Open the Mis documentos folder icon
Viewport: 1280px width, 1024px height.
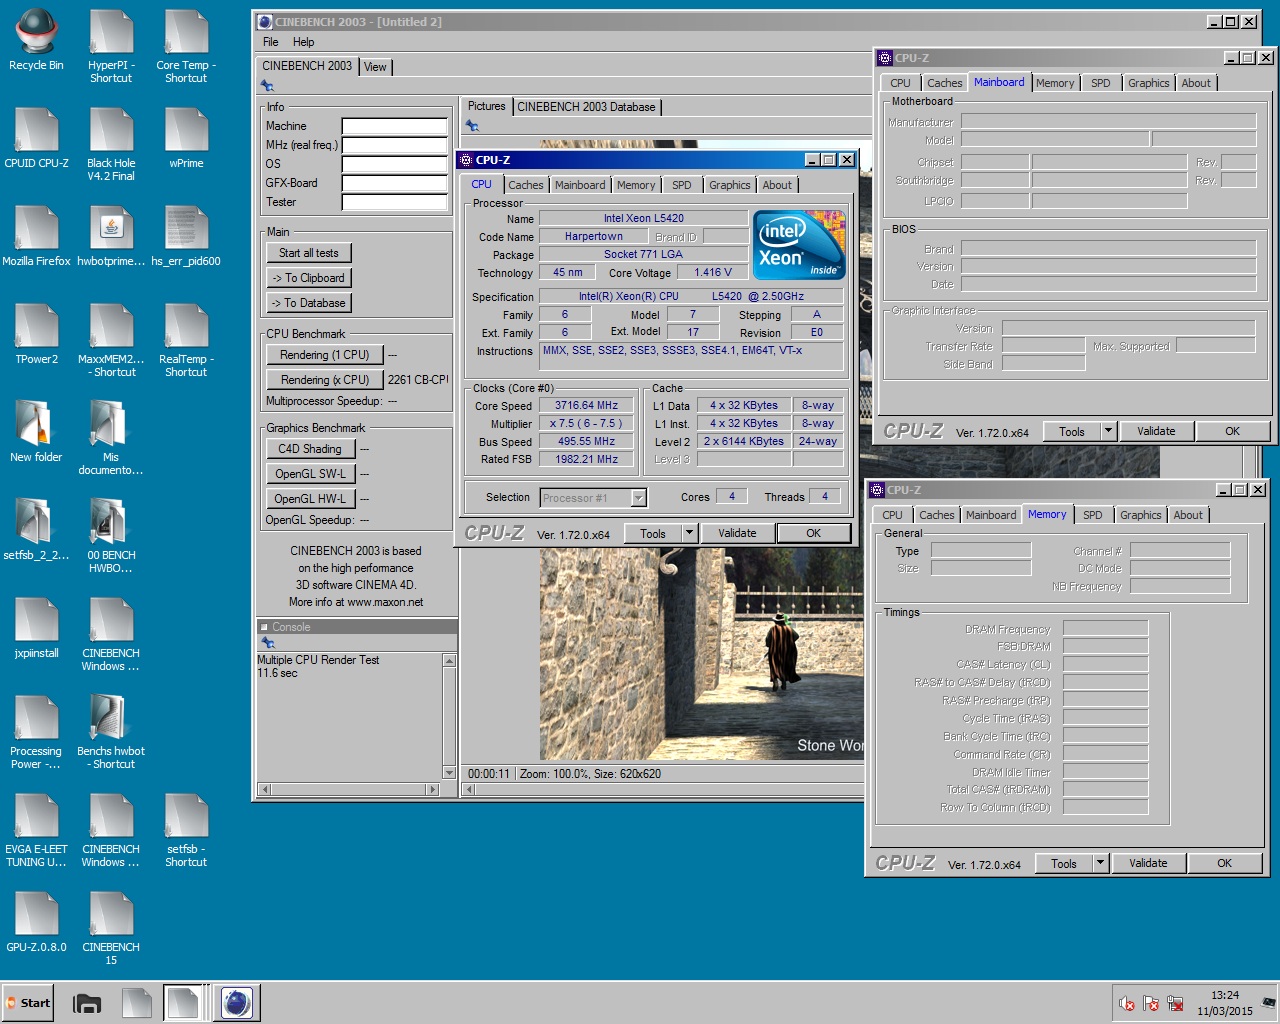point(110,438)
